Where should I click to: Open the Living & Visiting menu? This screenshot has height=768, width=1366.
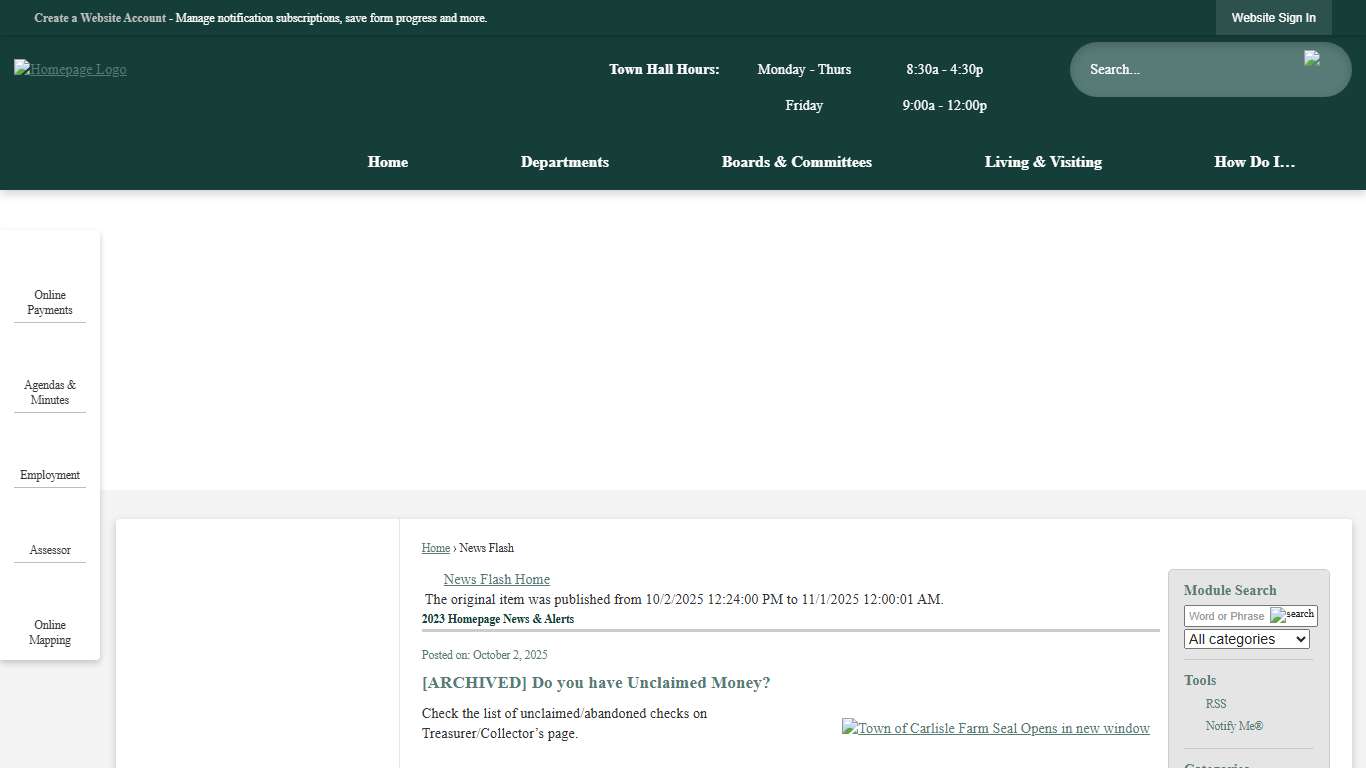pyautogui.click(x=1042, y=162)
